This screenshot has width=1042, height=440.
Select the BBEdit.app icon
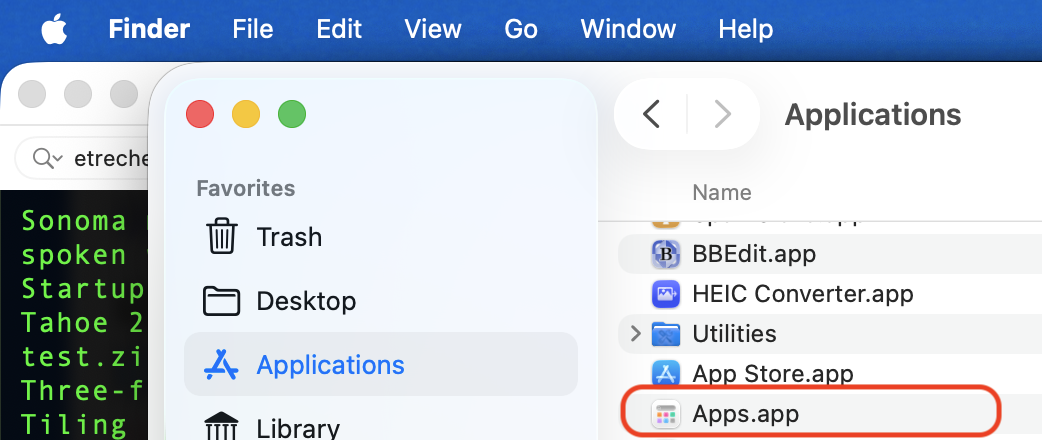(666, 254)
